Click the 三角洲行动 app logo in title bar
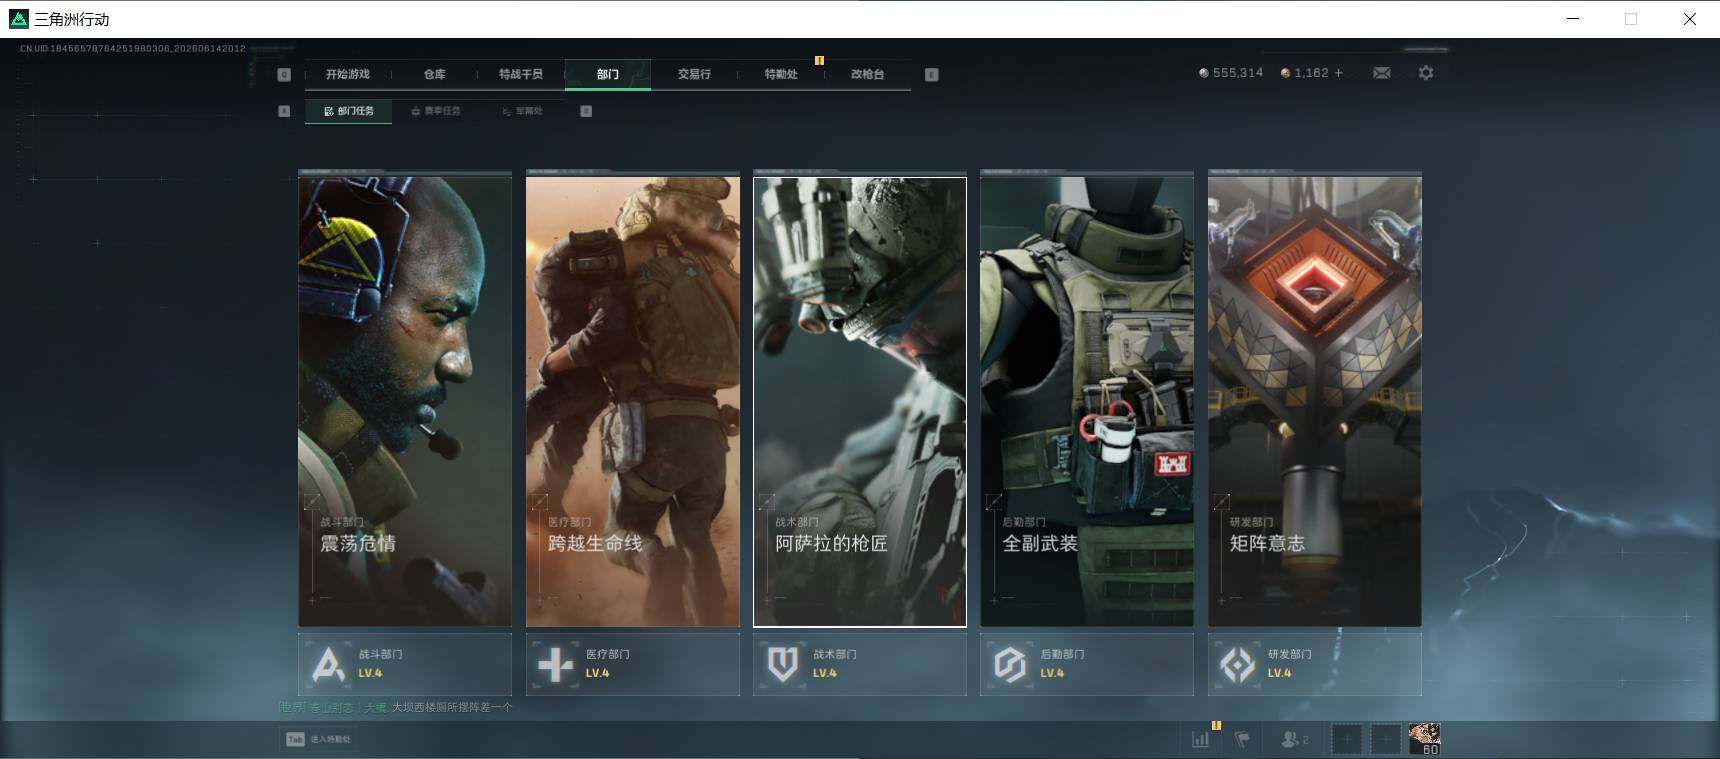This screenshot has height=759, width=1720. tap(18, 19)
